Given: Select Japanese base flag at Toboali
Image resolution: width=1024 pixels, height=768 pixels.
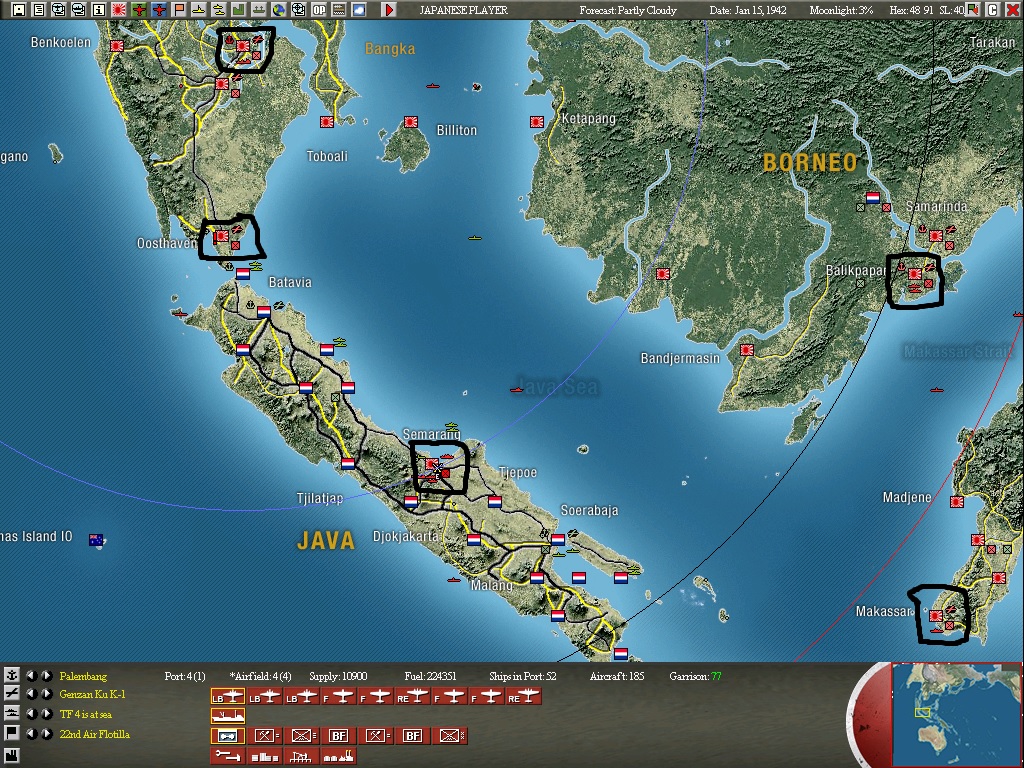Looking at the screenshot, I should click(x=327, y=121).
